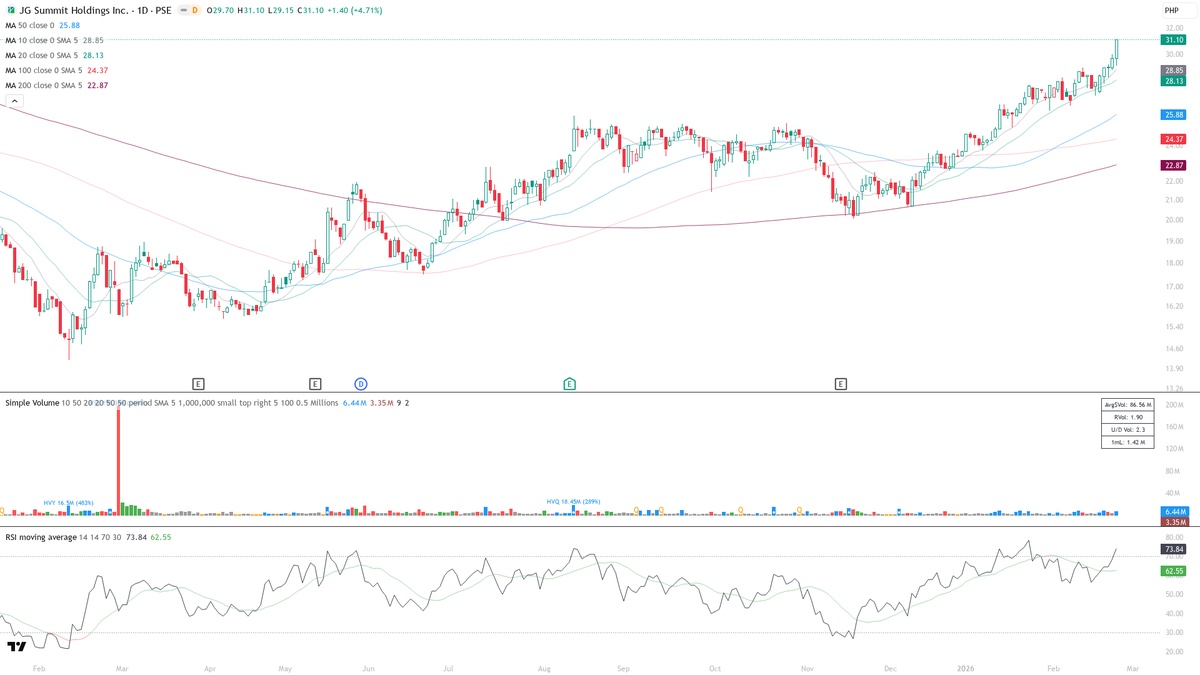Click the earnings E marker under November
1200x675 pixels.
point(841,383)
